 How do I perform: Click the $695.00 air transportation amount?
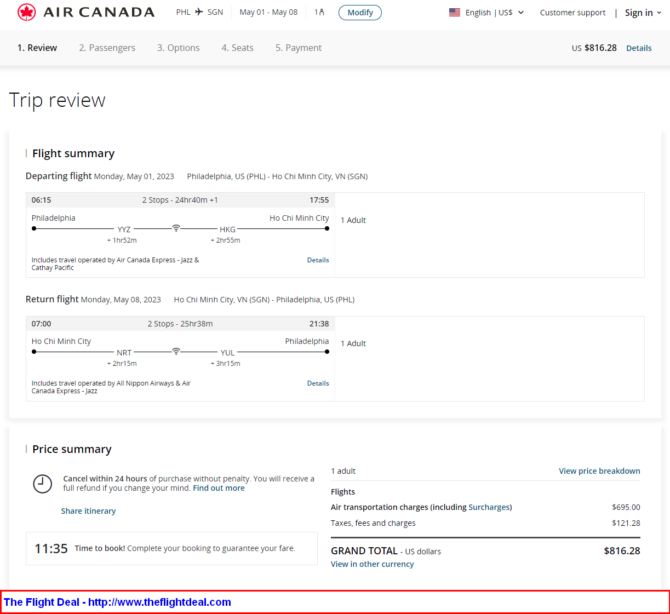[626, 507]
